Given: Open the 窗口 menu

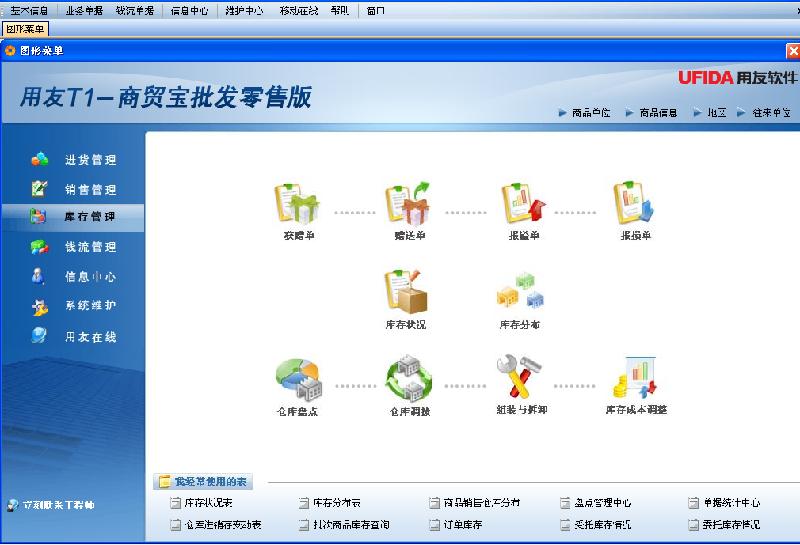Looking at the screenshot, I should tap(376, 10).
